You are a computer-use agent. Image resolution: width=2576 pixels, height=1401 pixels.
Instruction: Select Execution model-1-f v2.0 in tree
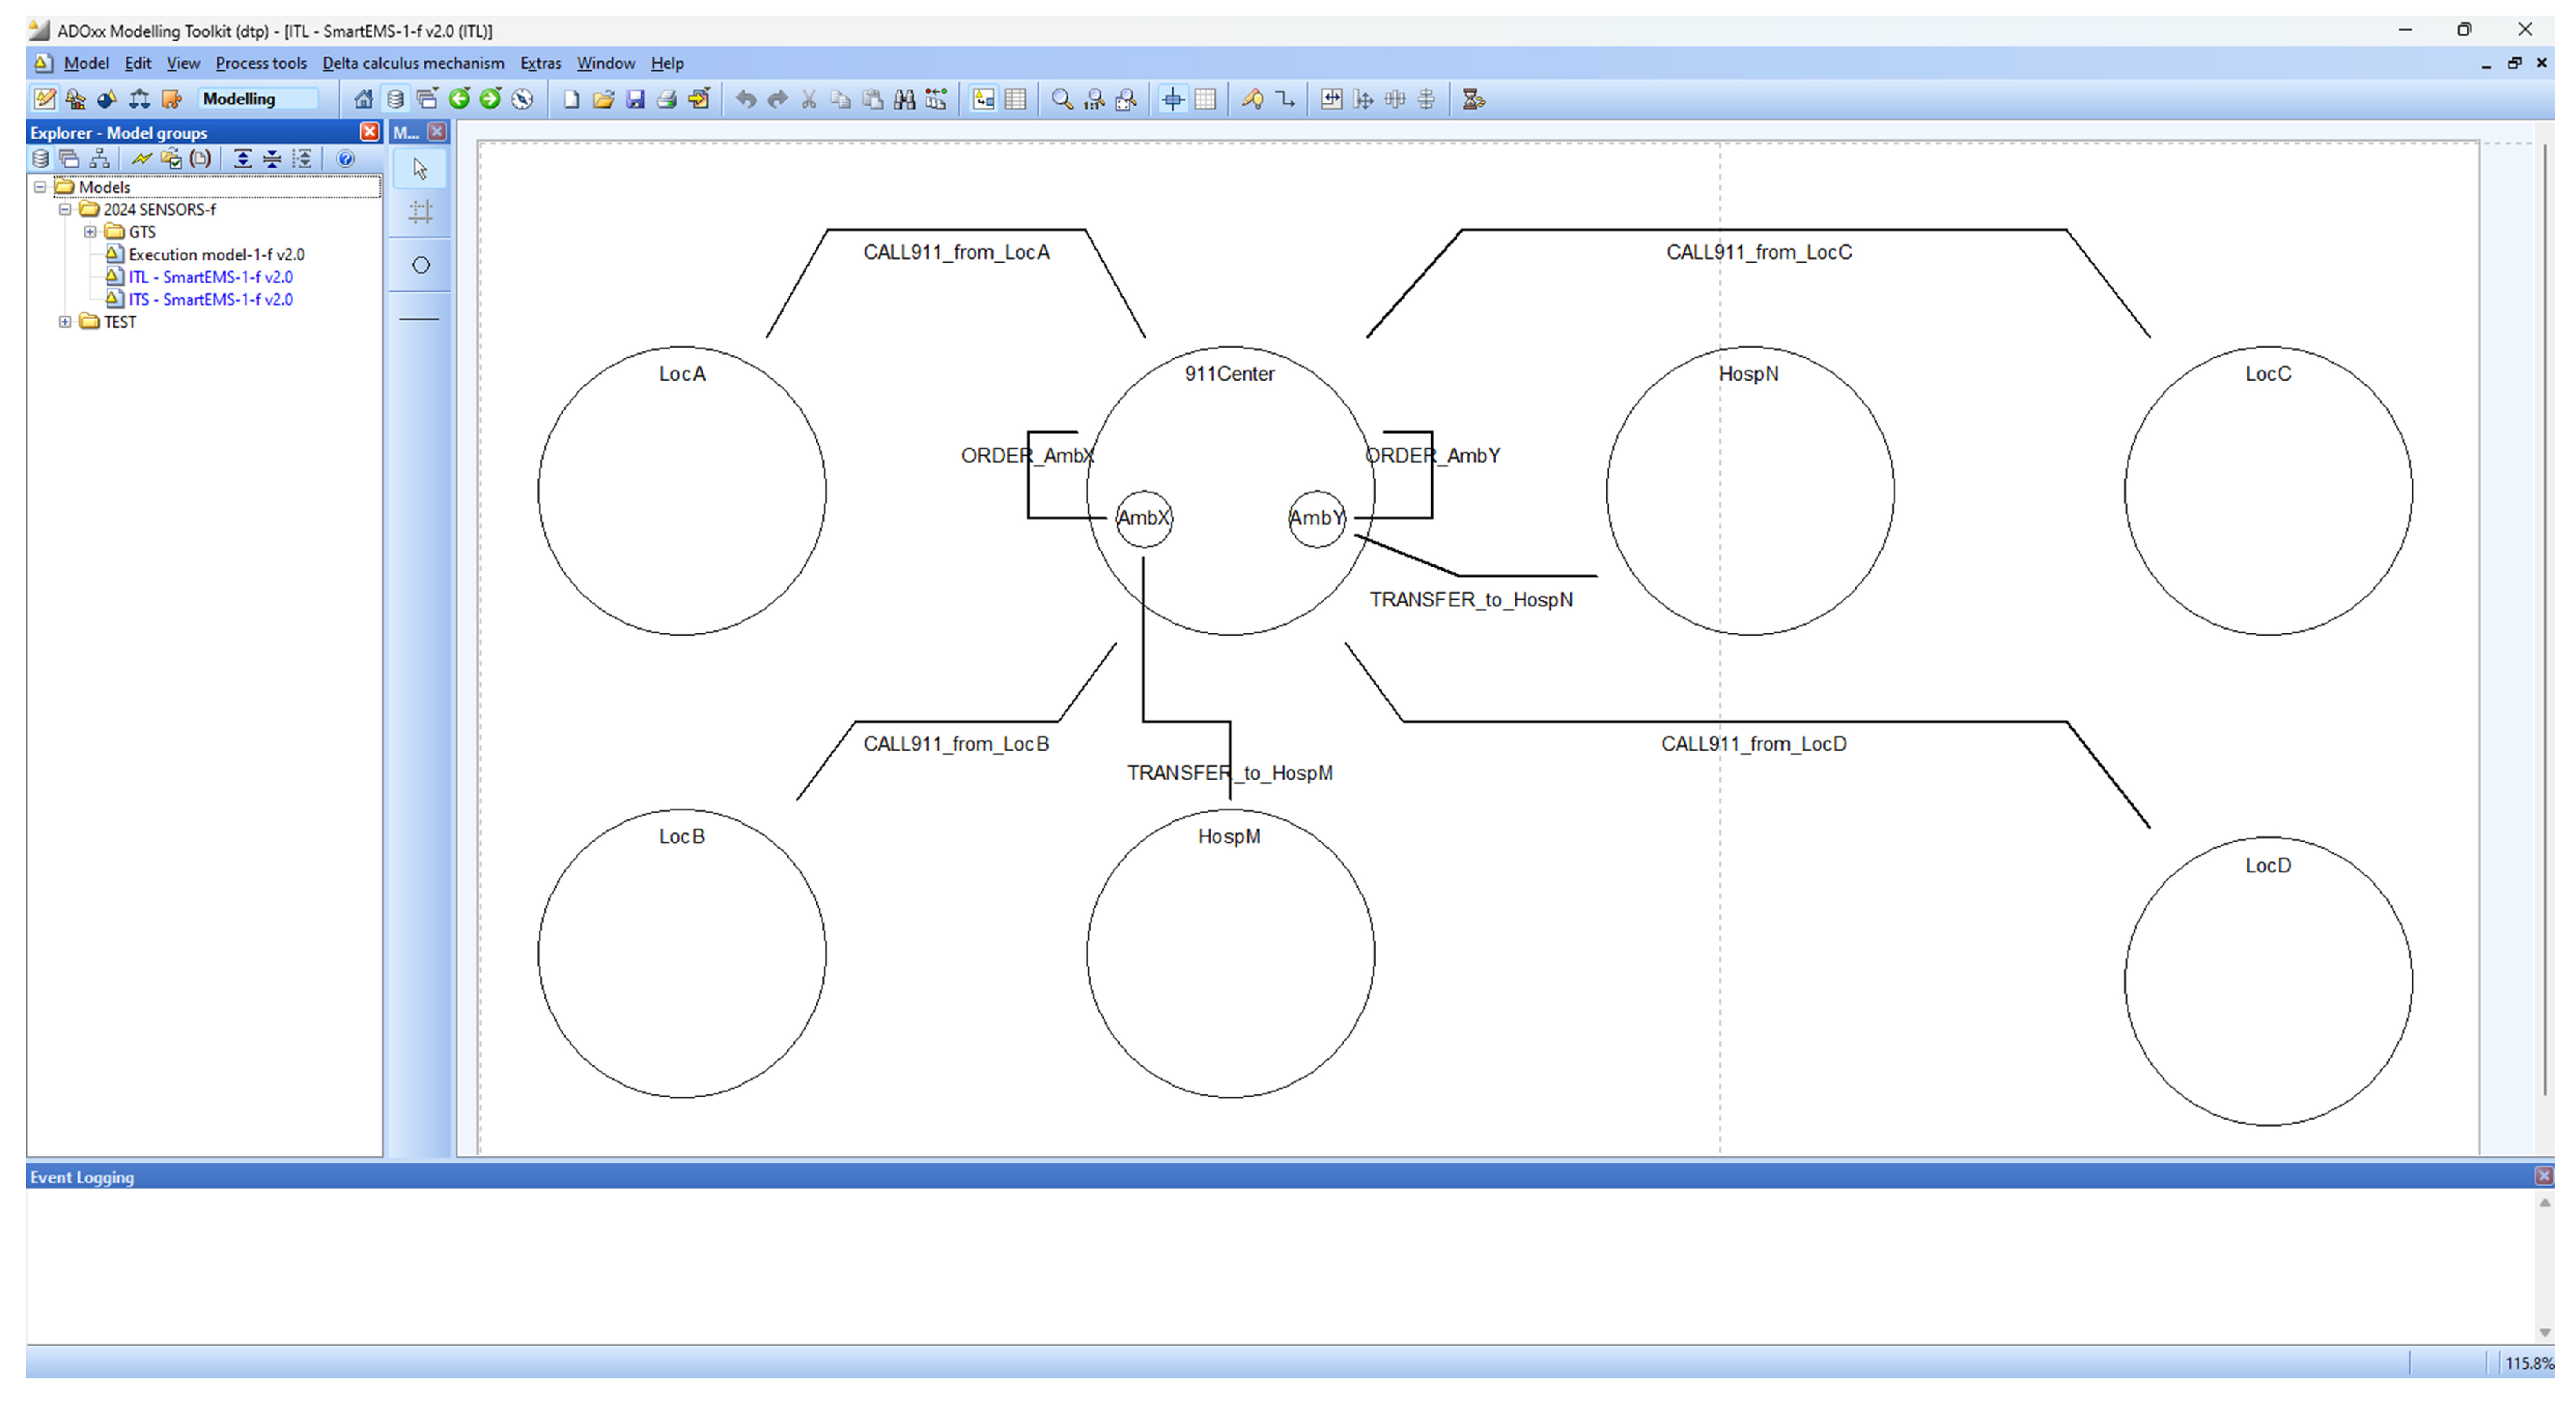(x=216, y=254)
